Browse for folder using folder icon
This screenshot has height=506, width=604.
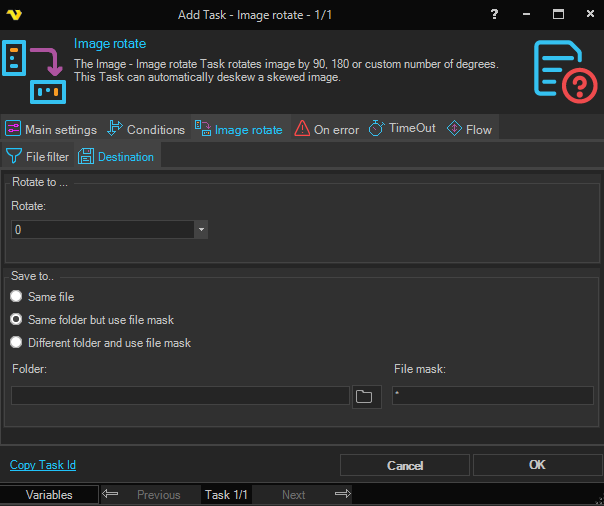tap(366, 396)
